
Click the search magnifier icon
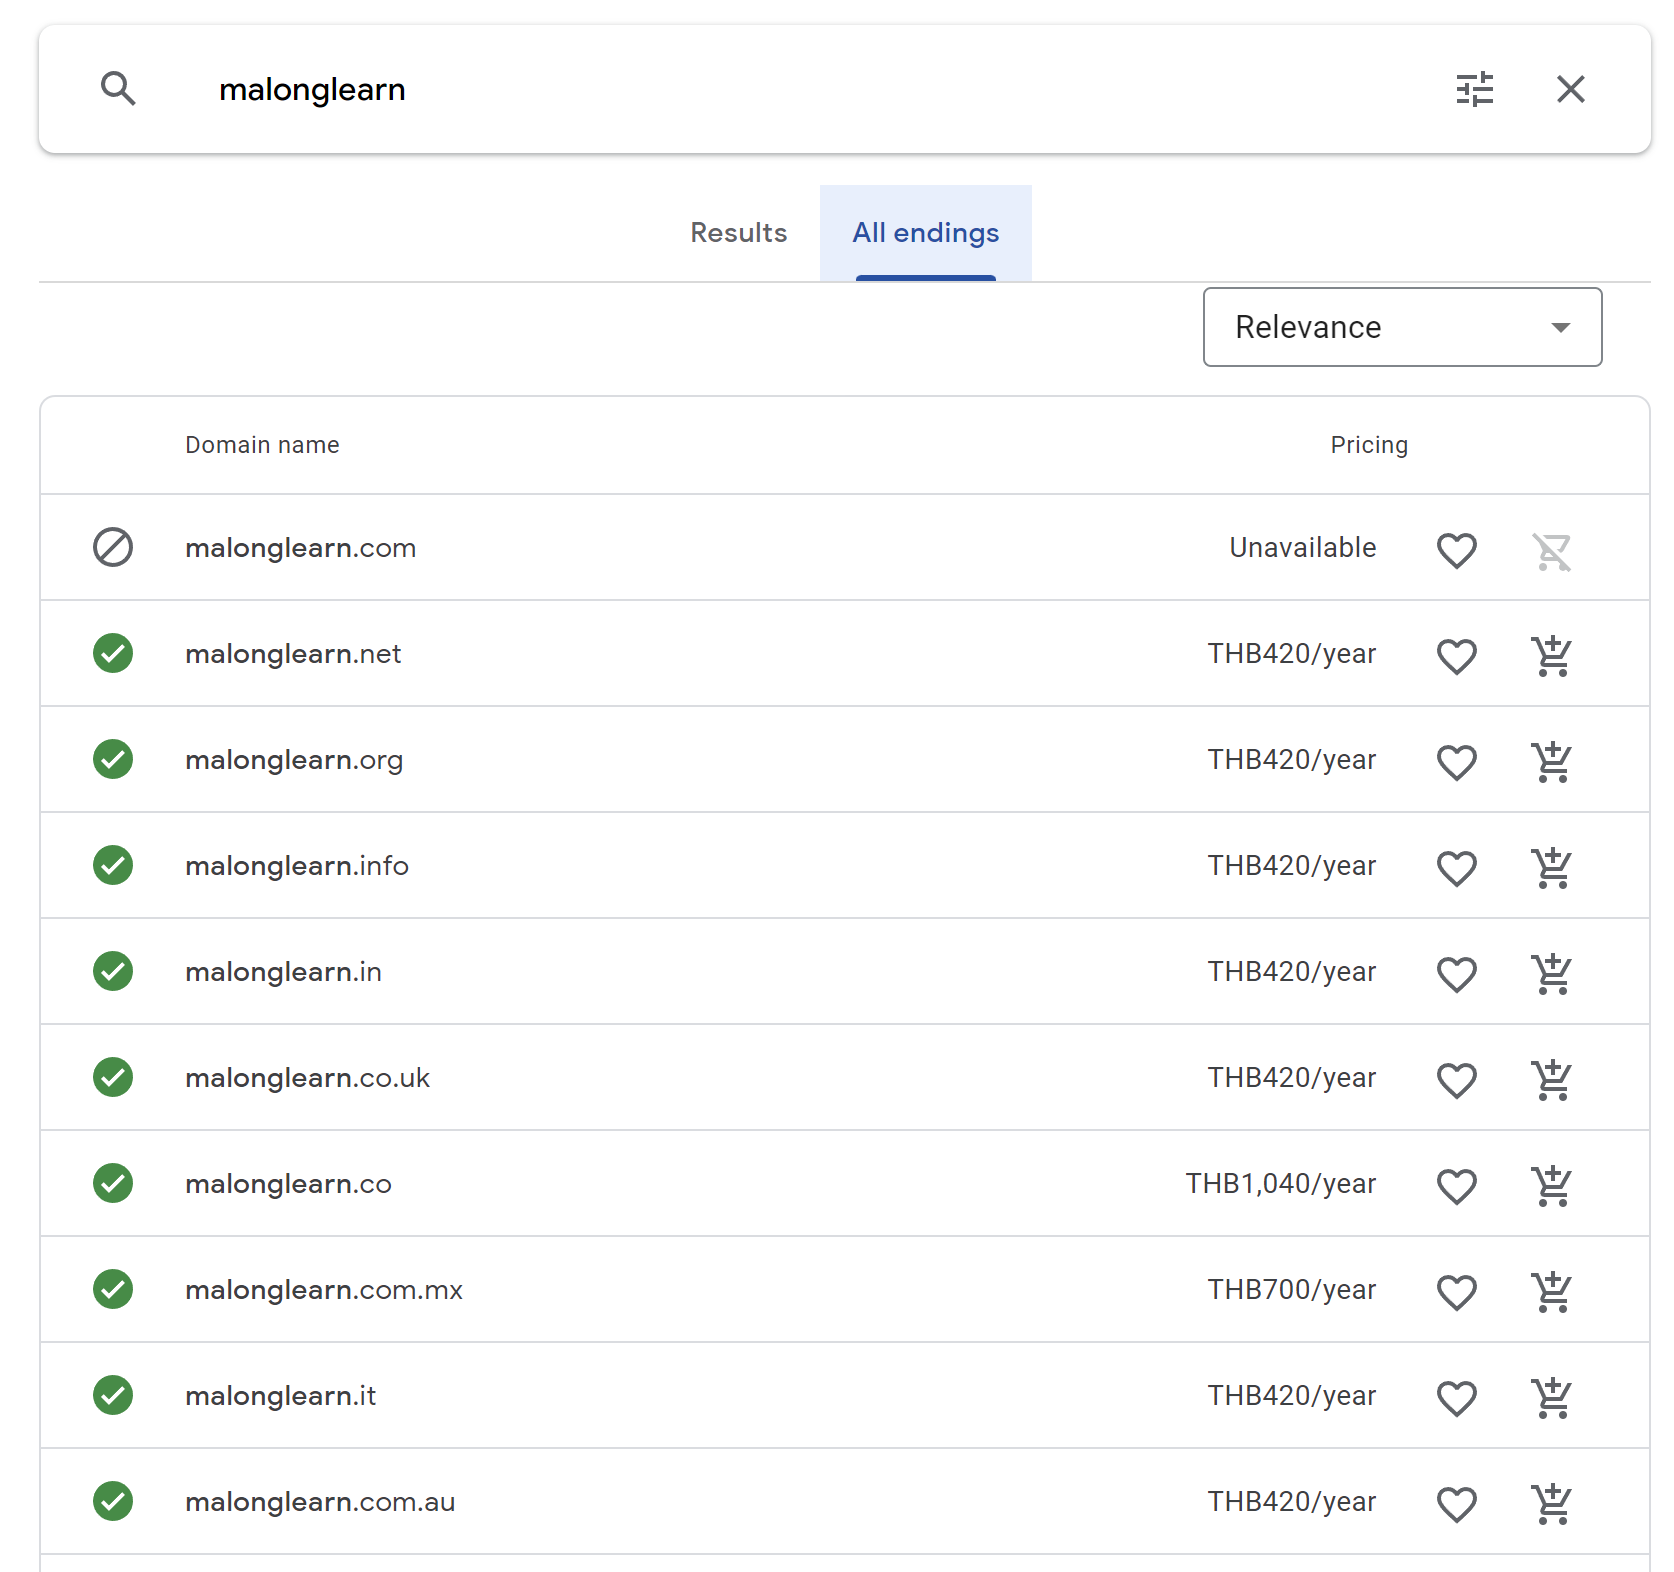[x=118, y=89]
